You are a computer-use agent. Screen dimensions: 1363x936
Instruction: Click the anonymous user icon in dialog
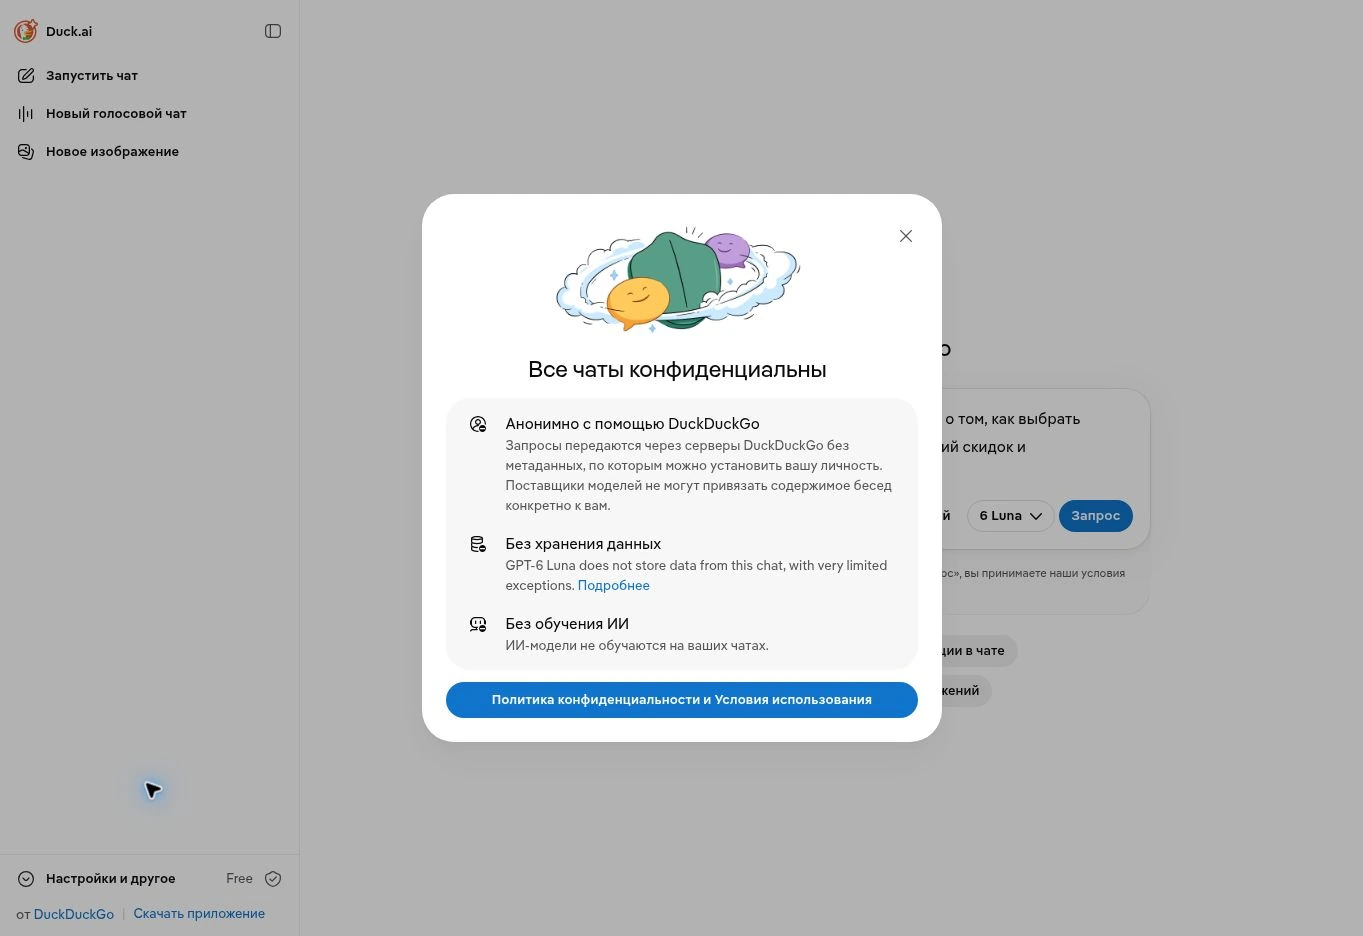478,424
